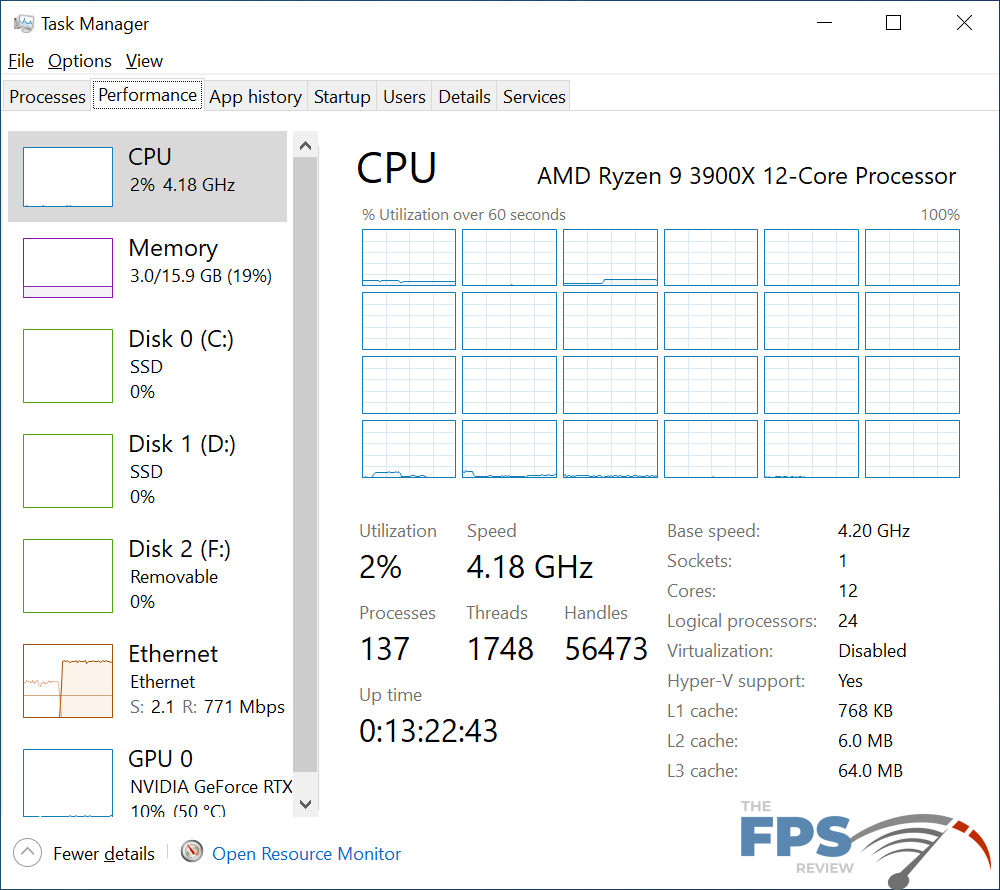Click the Ethernet S: 2.1 R: 771 Mbps text
The image size is (1000, 890).
[x=207, y=707]
